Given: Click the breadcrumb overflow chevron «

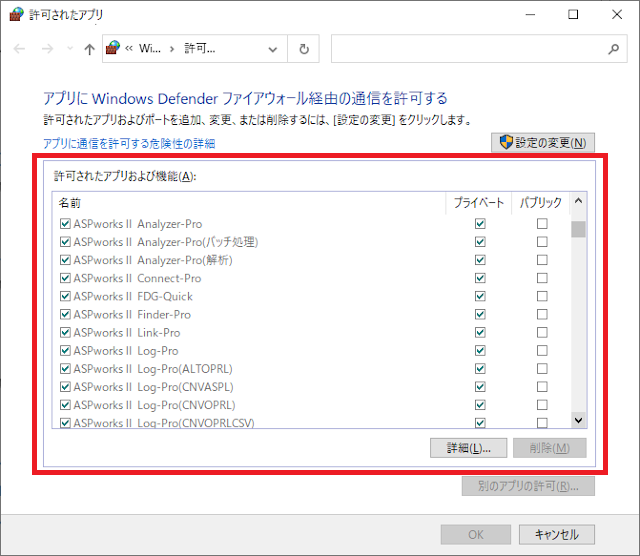Looking at the screenshot, I should click(129, 49).
